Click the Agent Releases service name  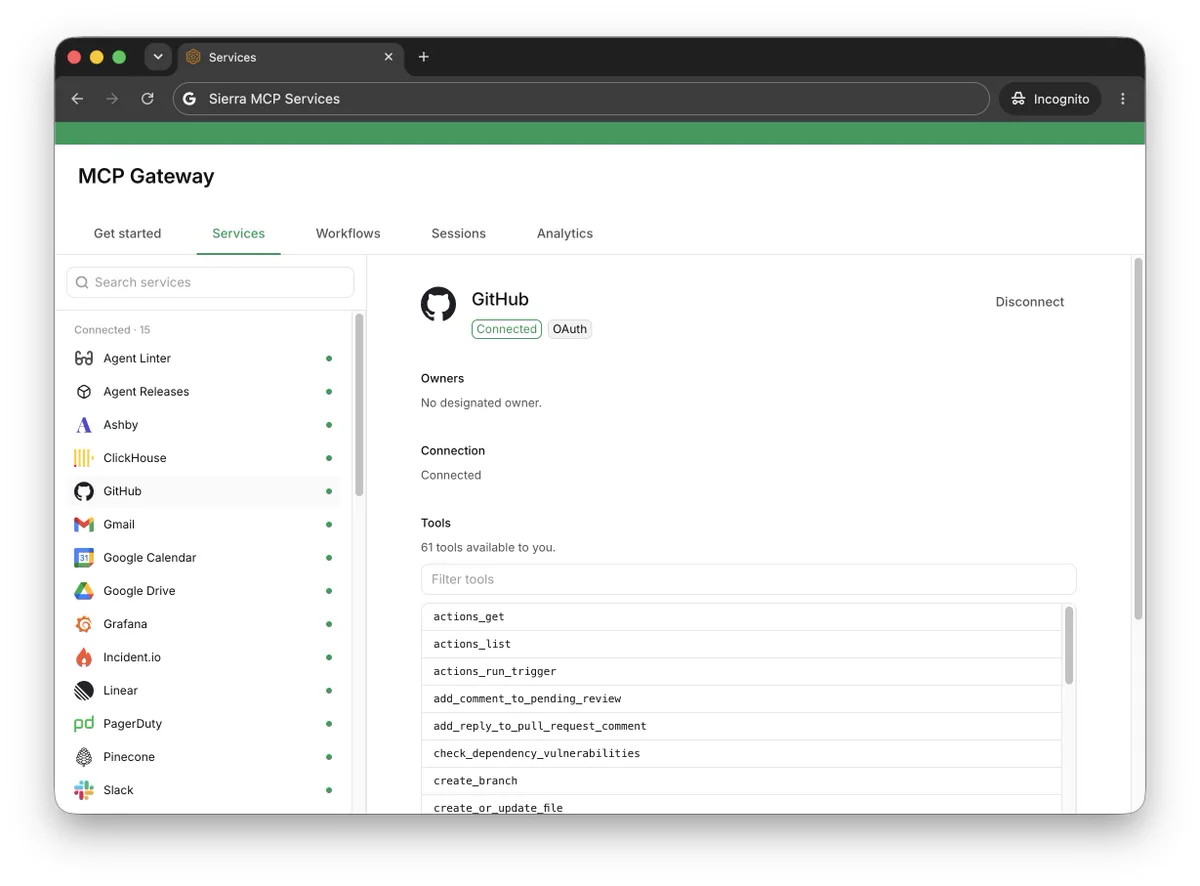pyautogui.click(x=146, y=392)
